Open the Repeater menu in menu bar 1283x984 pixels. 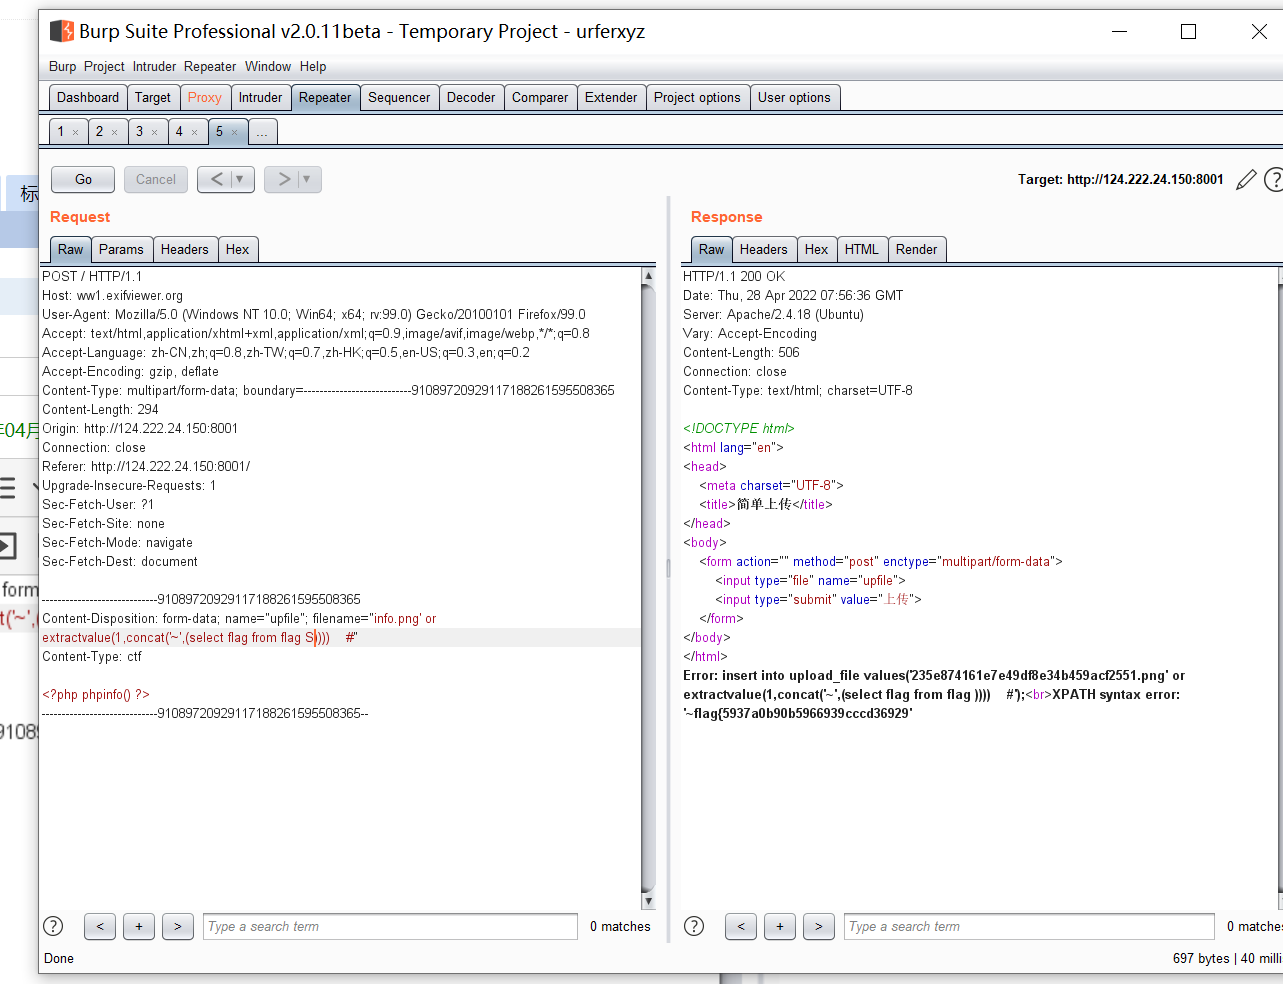tap(210, 67)
